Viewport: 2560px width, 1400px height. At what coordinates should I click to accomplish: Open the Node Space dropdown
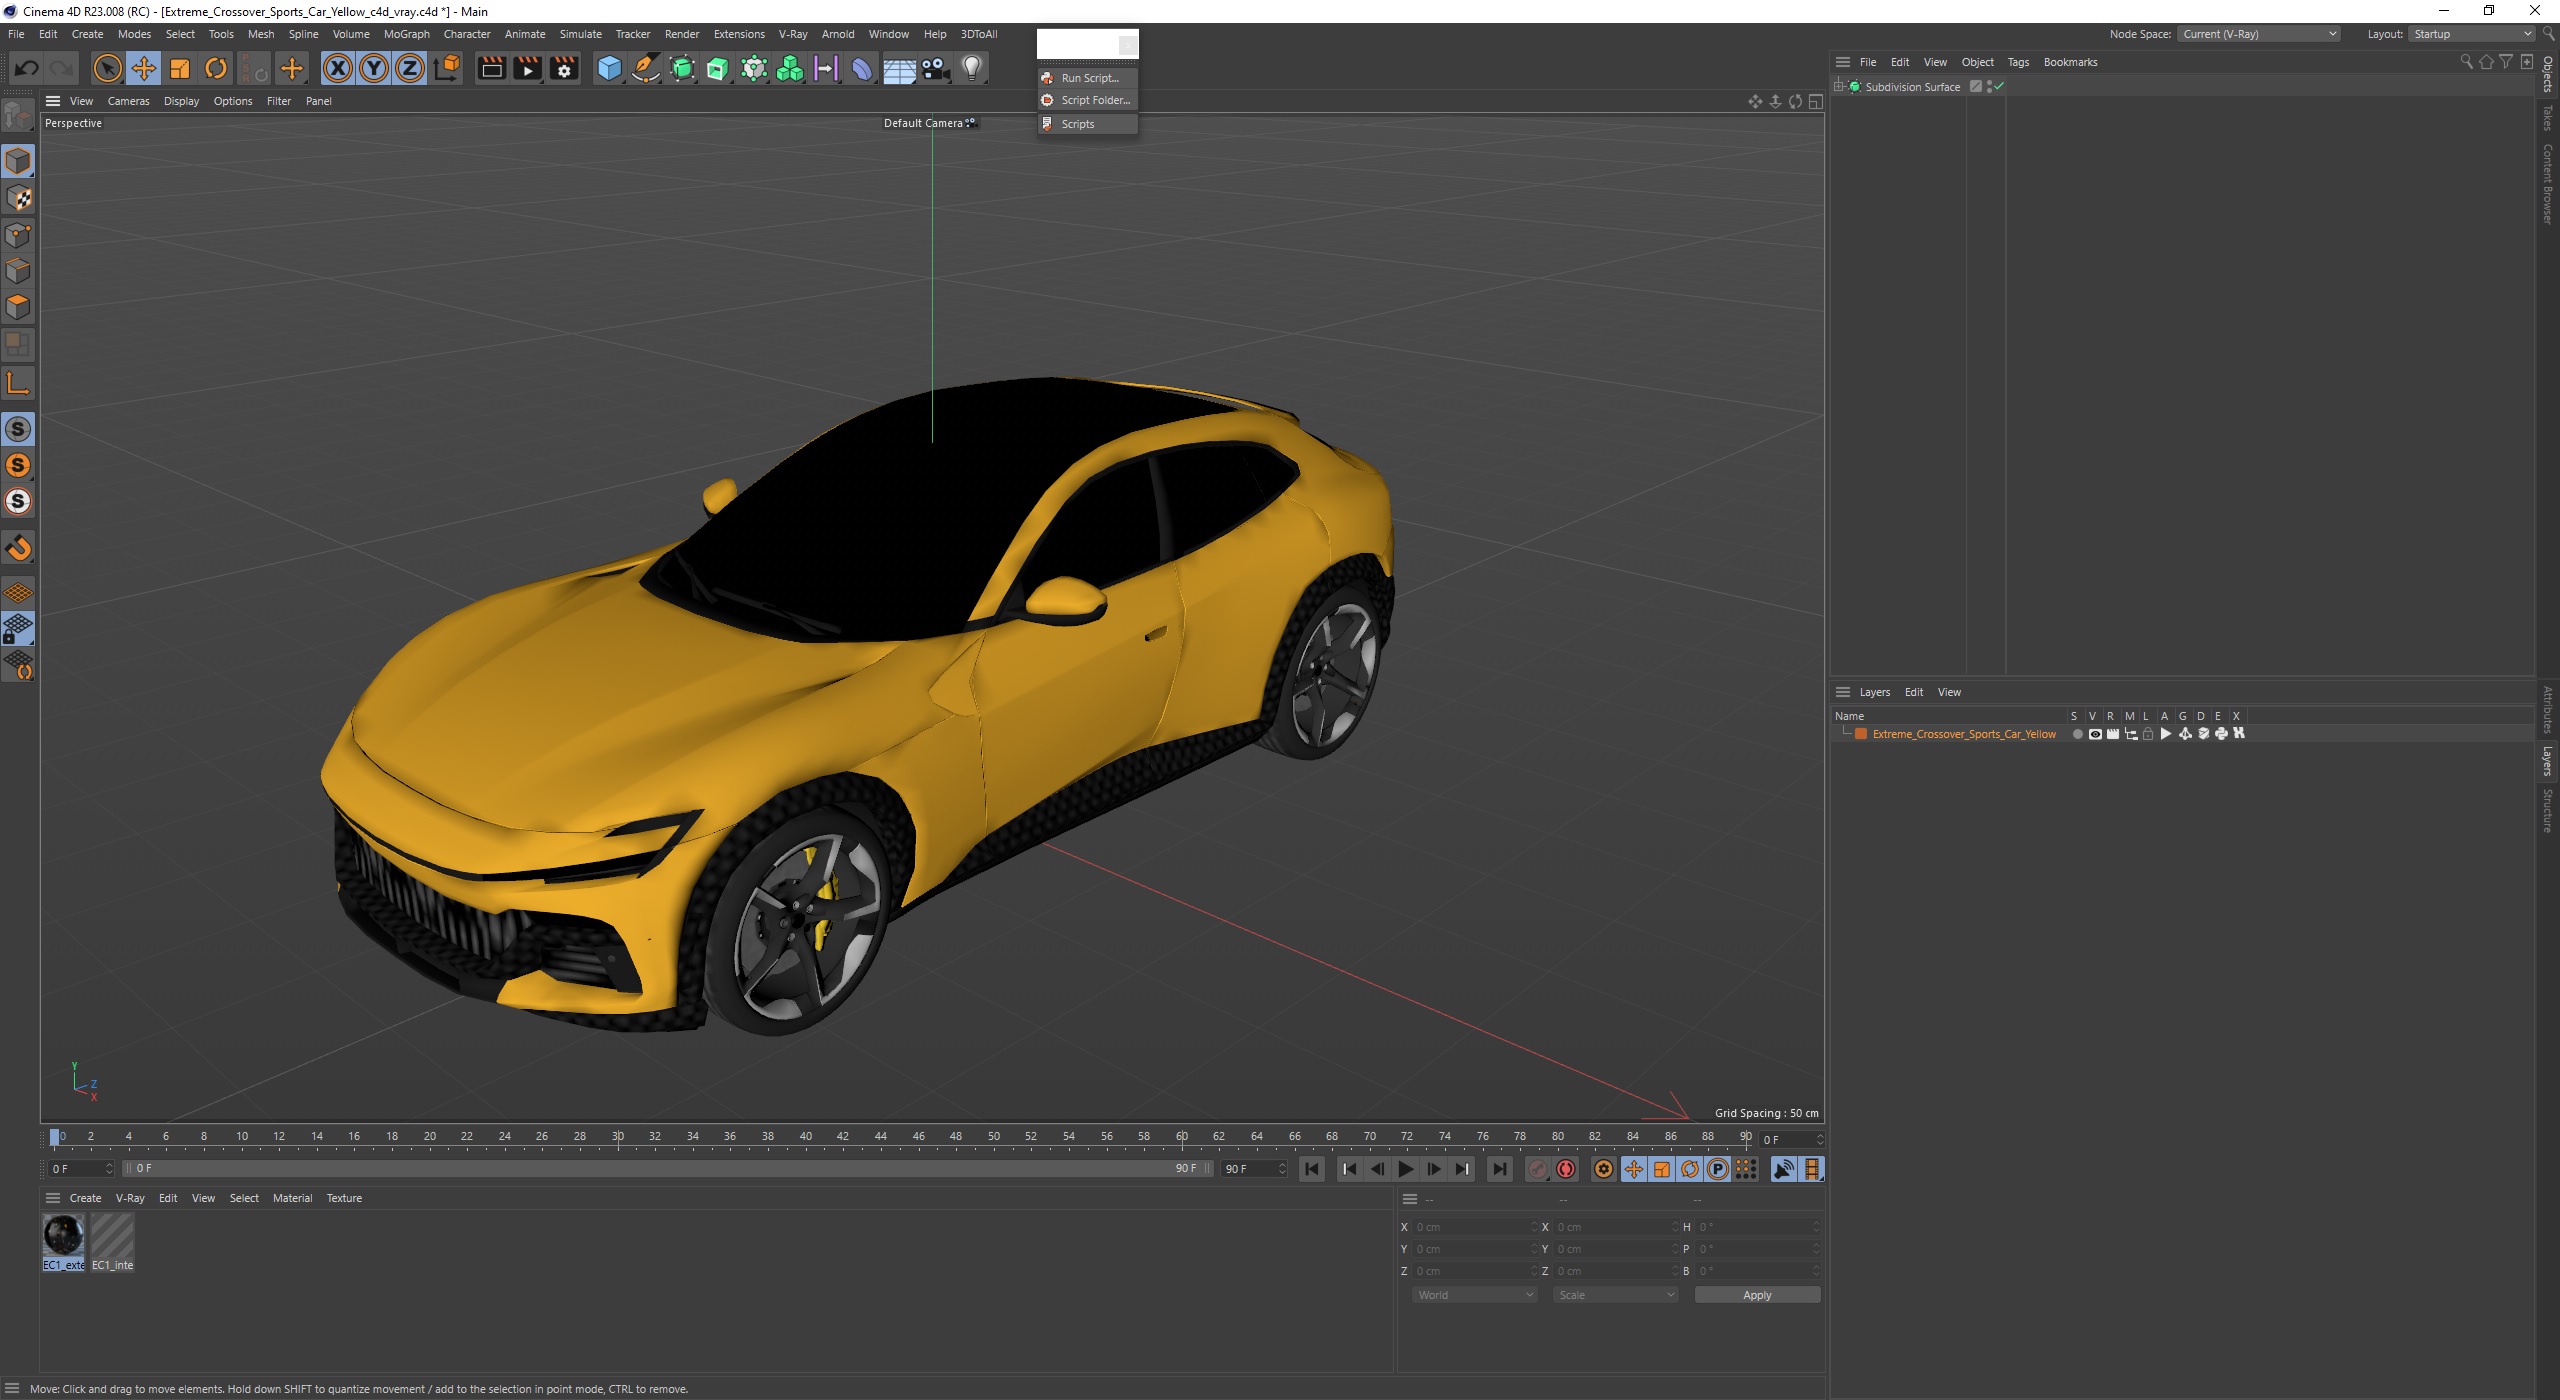(x=2258, y=34)
